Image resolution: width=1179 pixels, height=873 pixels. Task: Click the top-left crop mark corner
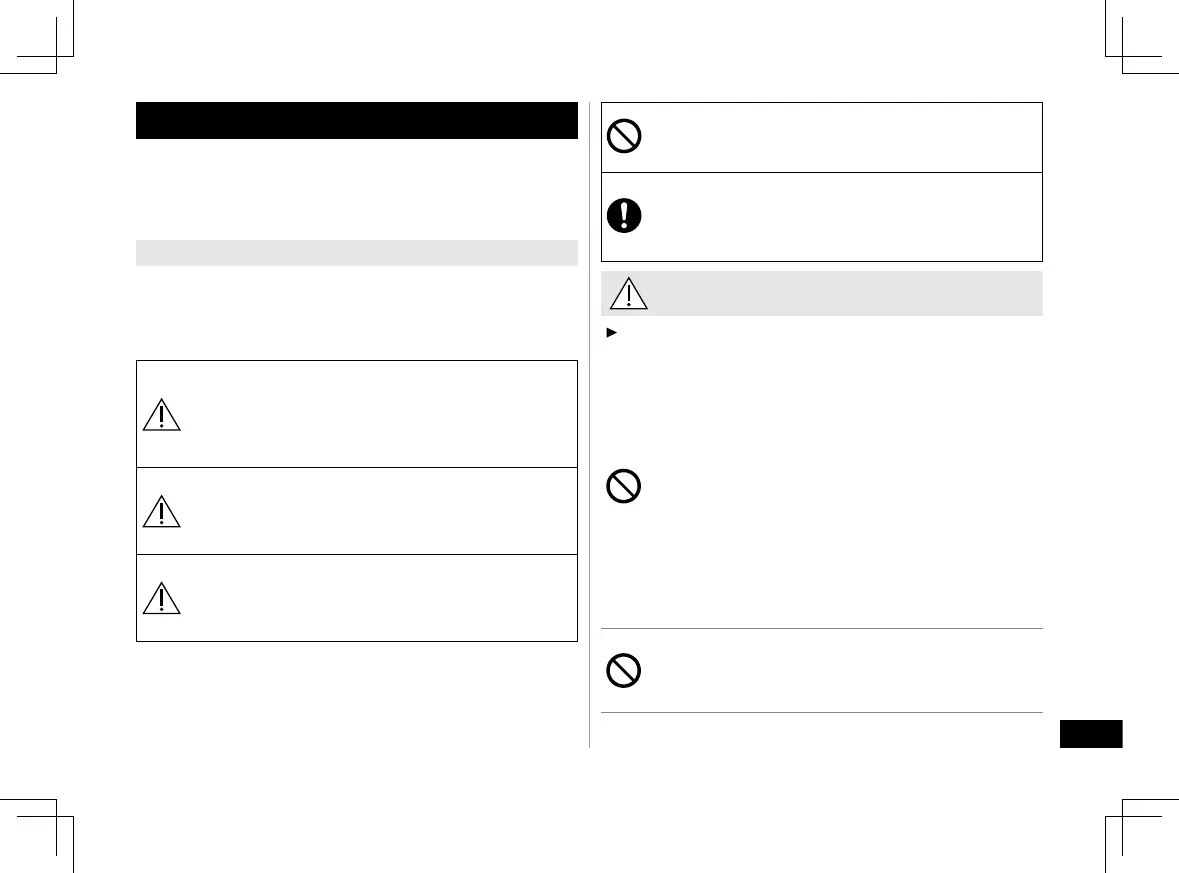pos(57,56)
